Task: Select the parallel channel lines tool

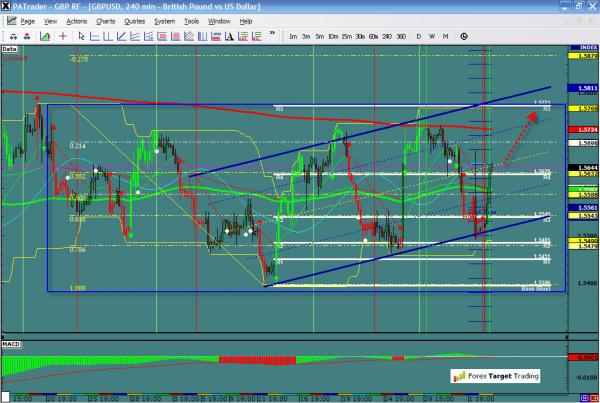Action: coord(135,36)
